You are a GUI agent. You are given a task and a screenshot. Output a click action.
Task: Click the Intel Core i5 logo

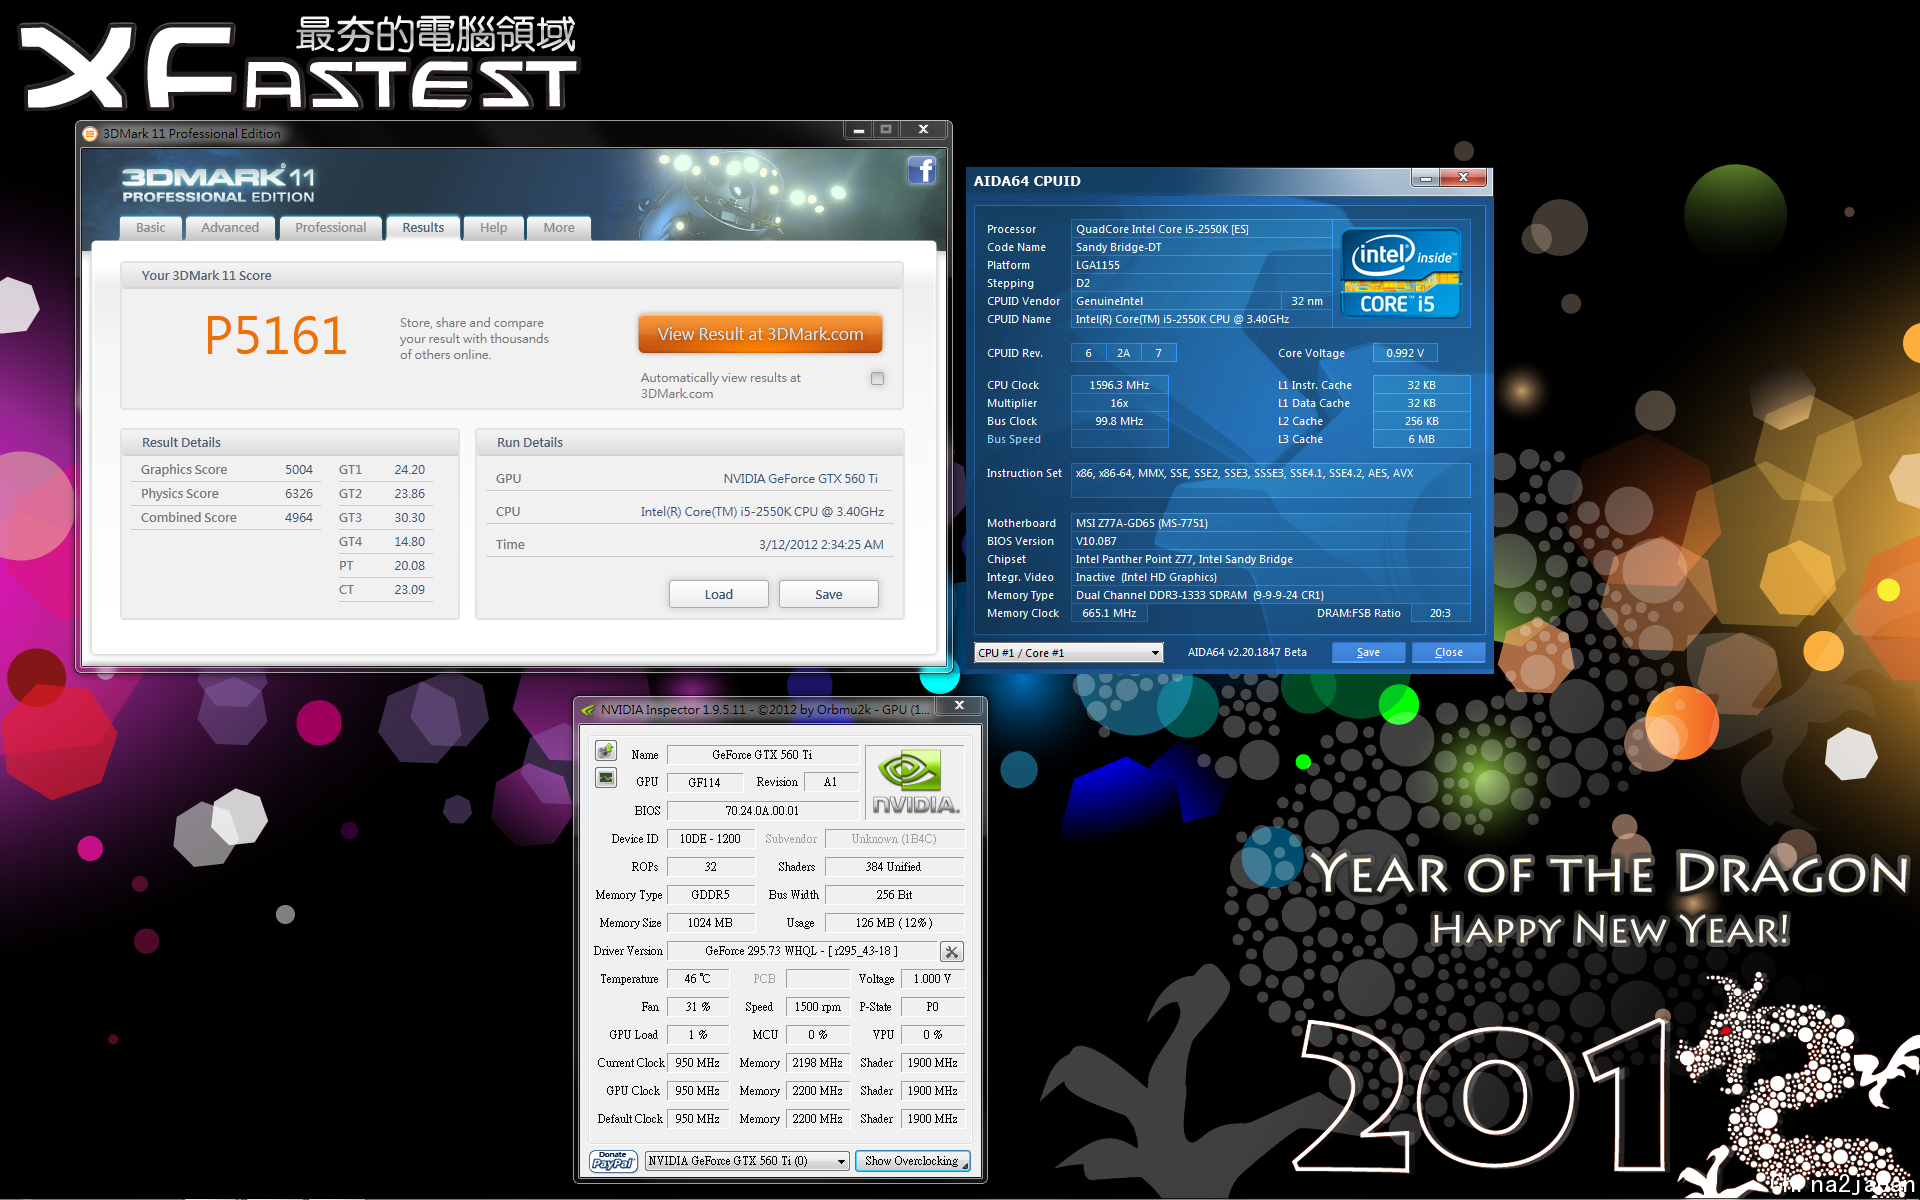coord(1401,273)
